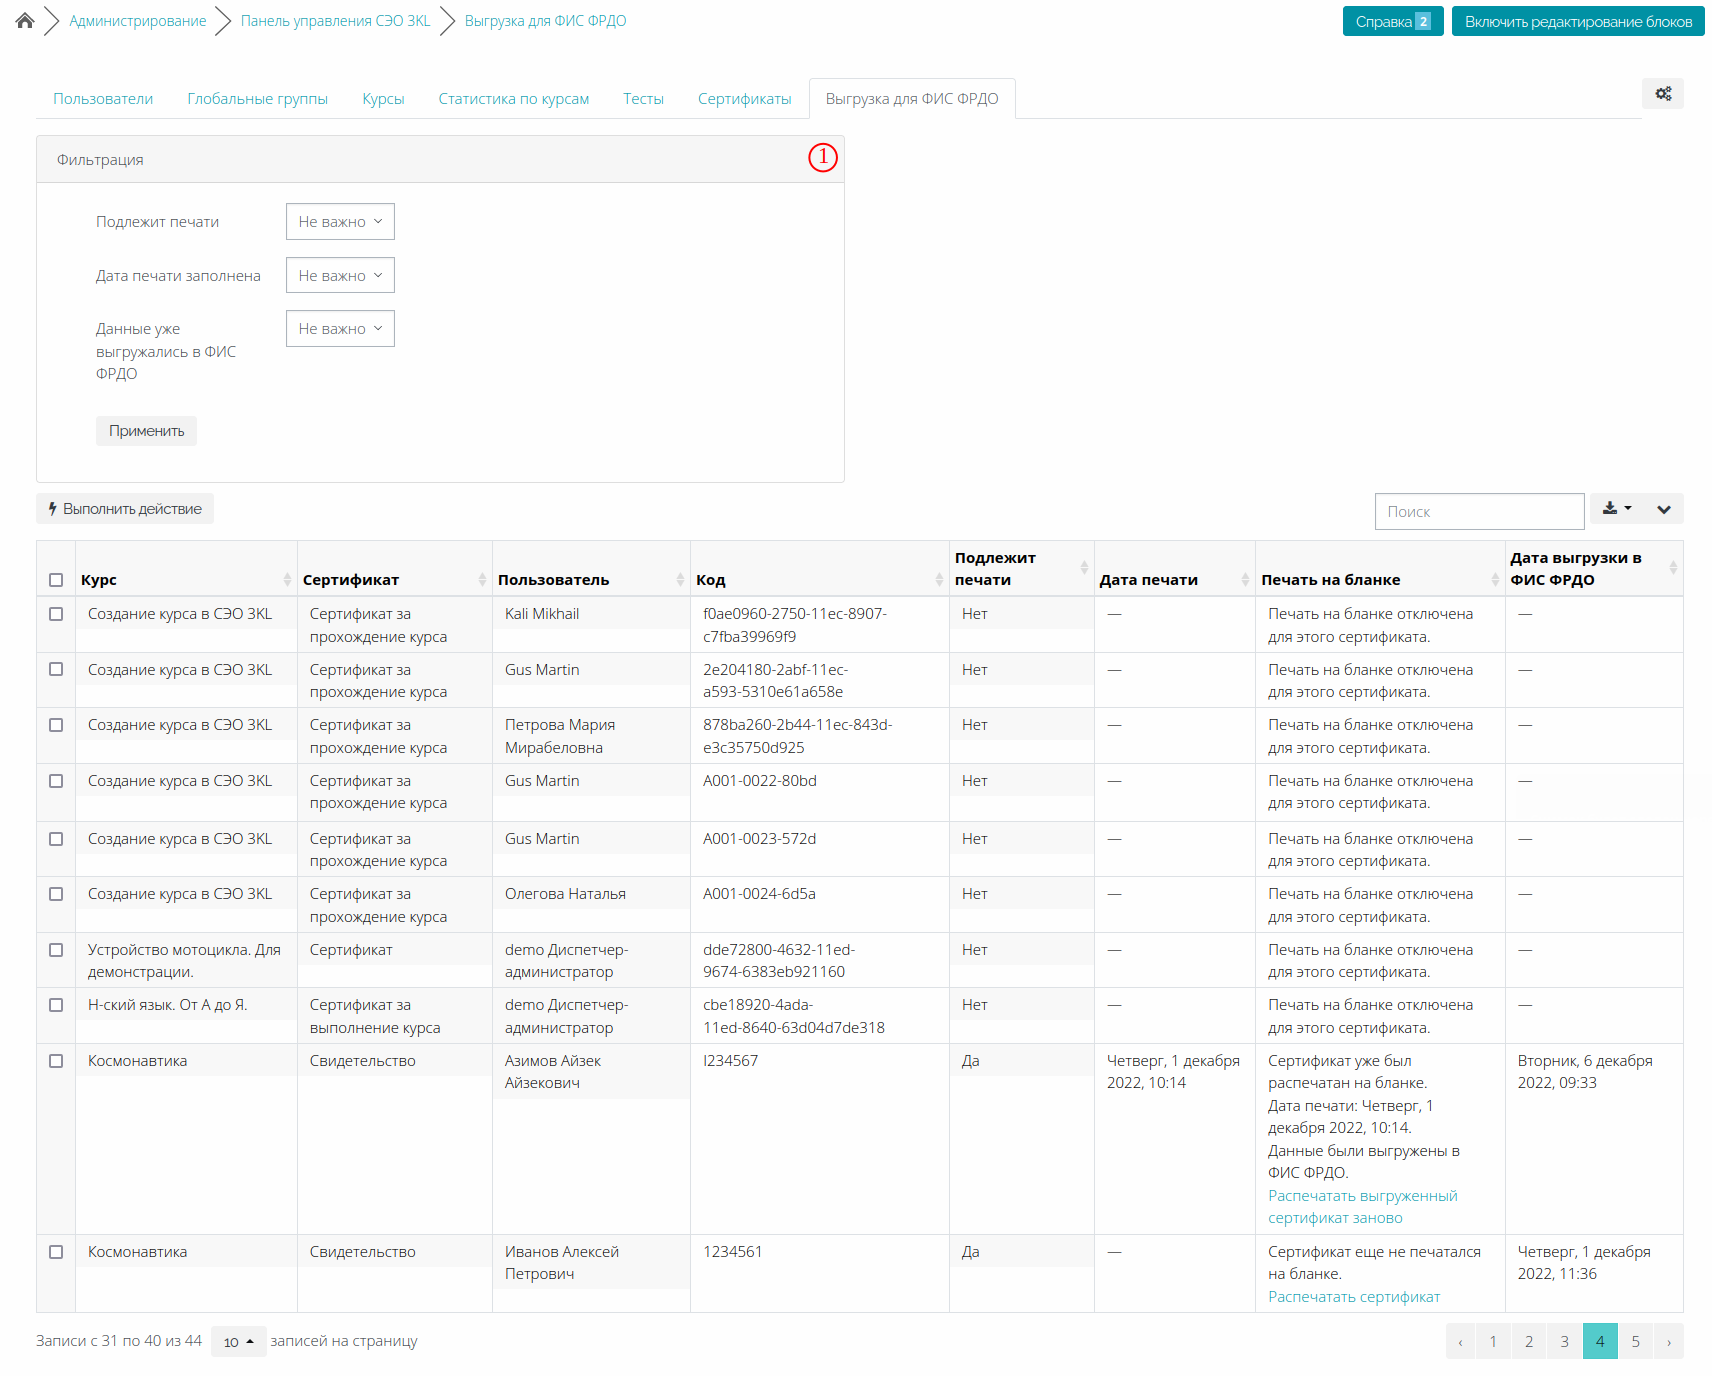The width and height of the screenshot is (1712, 1376).
Task: Click Включить редактирование блоков
Action: 1578,21
